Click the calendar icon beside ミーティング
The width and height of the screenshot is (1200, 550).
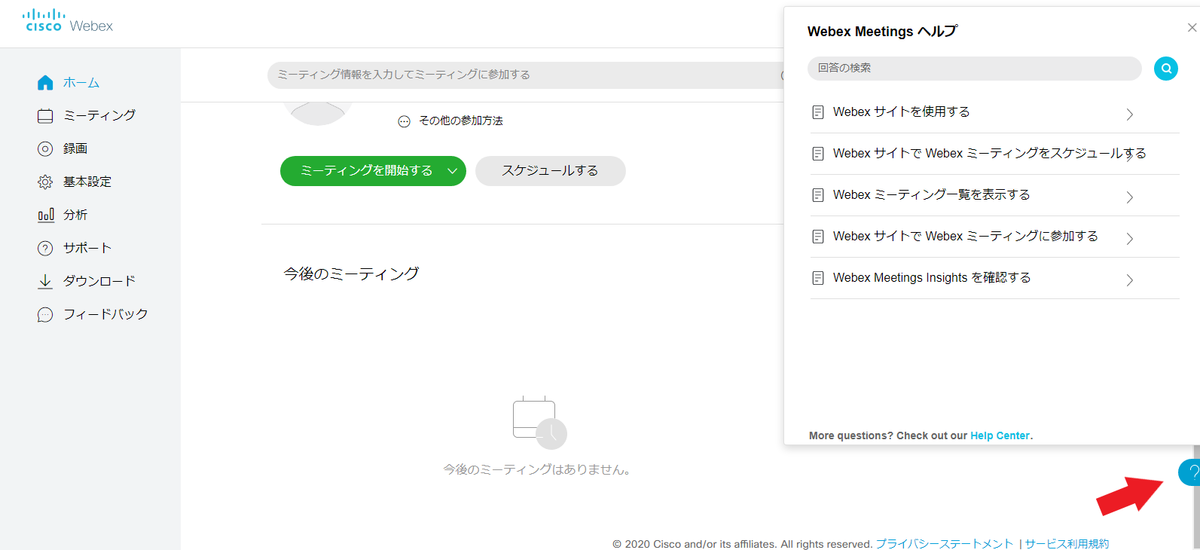coord(45,115)
